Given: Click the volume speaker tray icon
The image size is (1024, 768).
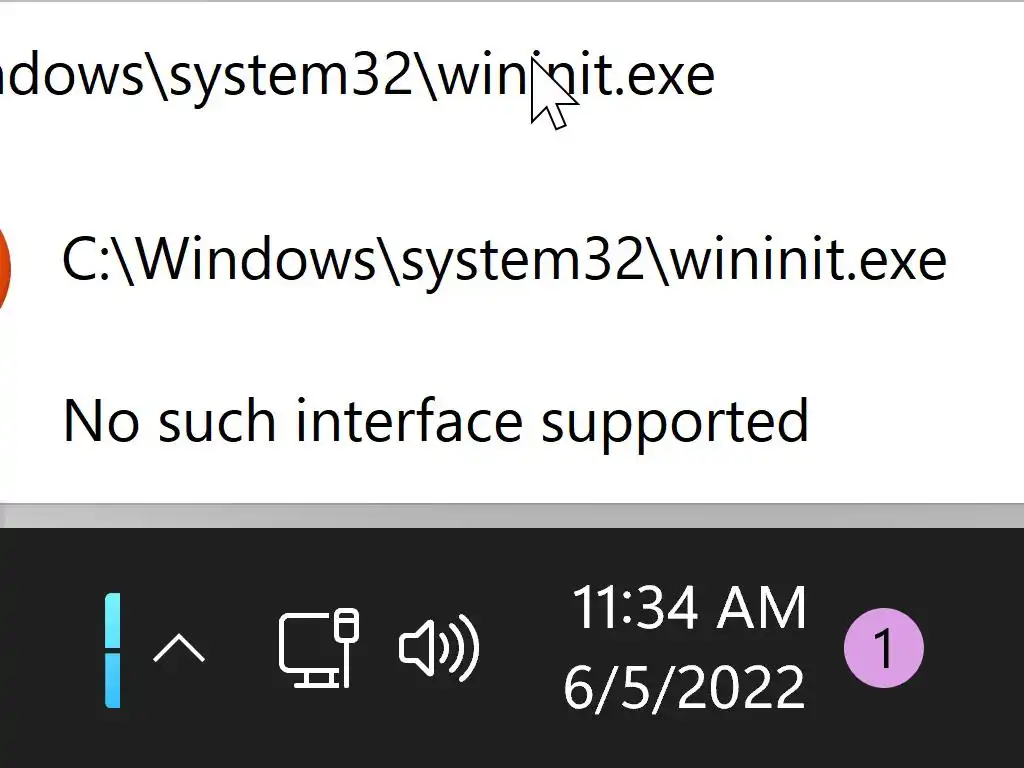Looking at the screenshot, I should point(438,648).
